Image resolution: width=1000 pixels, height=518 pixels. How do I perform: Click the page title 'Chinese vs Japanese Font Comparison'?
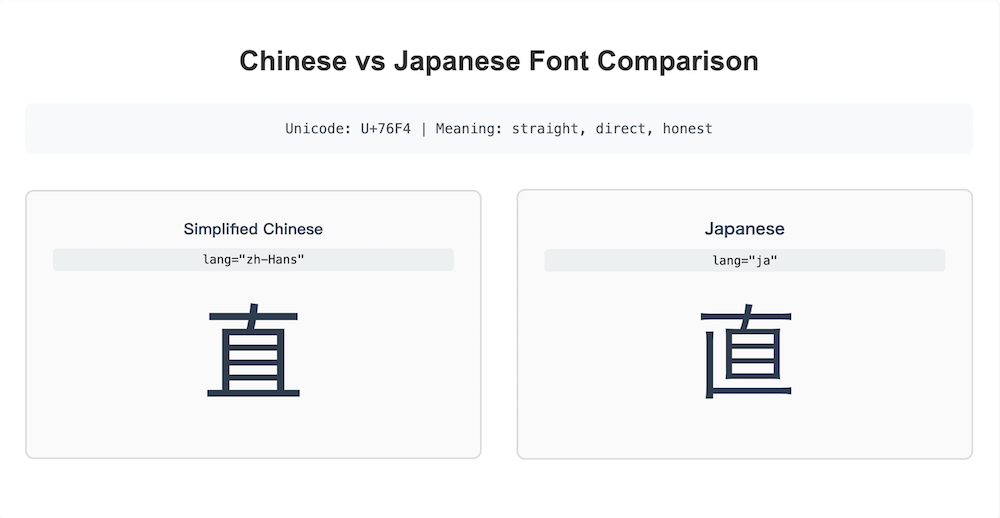[x=499, y=61]
